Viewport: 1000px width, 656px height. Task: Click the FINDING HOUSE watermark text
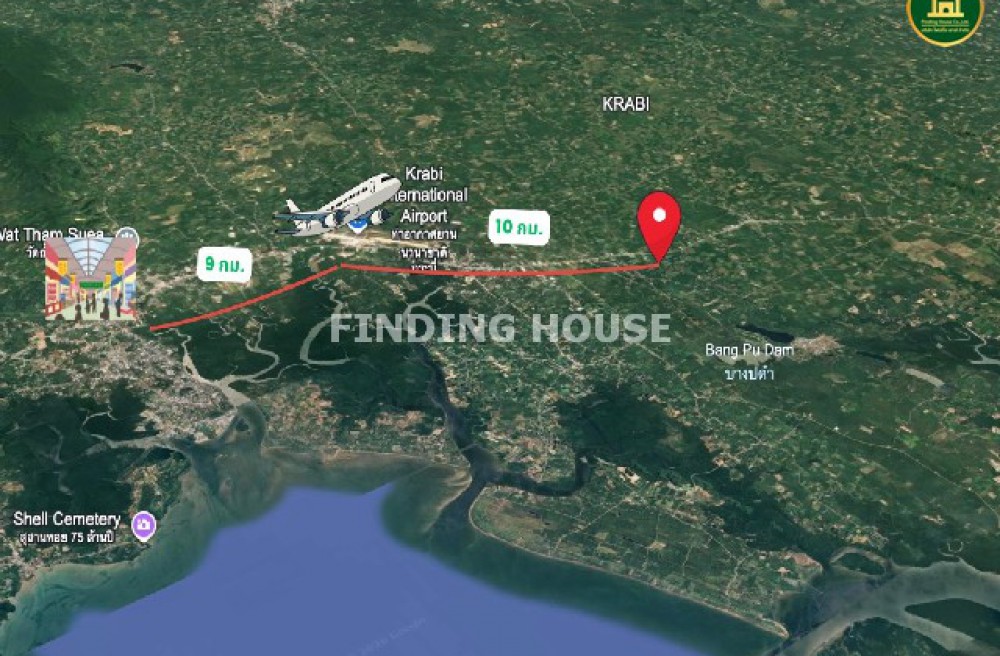tap(500, 328)
